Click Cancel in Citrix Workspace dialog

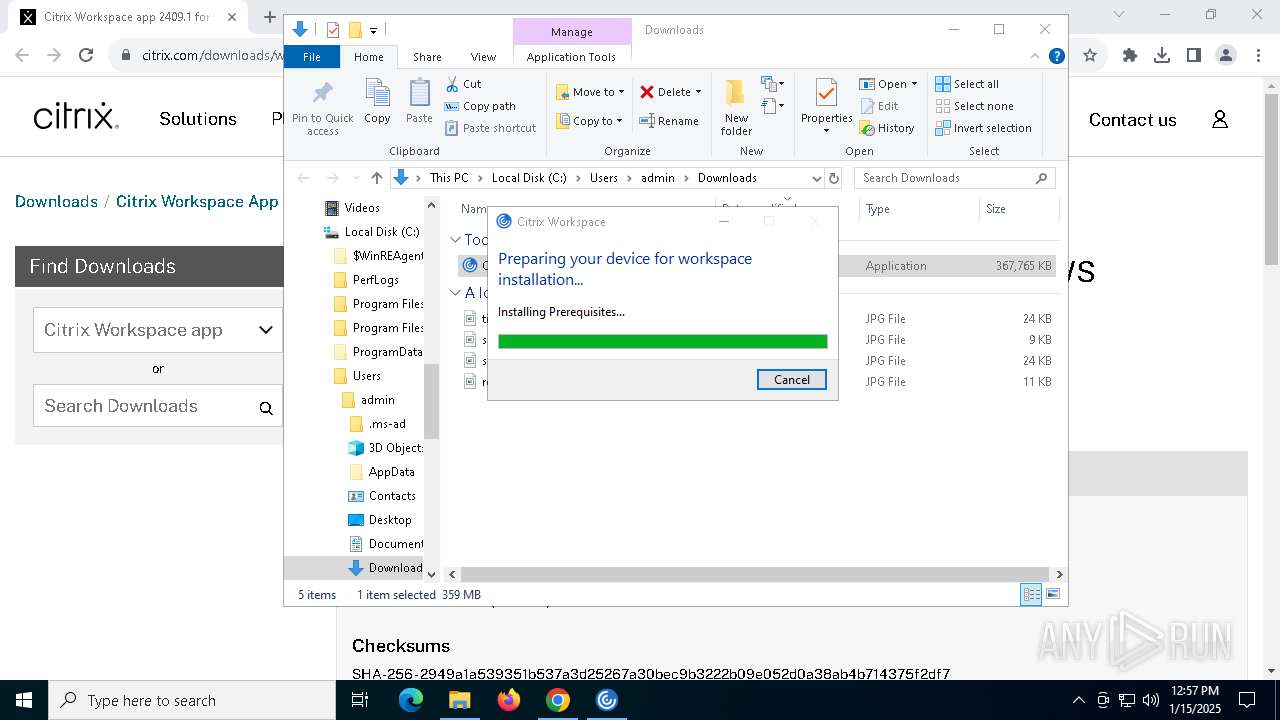[792, 380]
